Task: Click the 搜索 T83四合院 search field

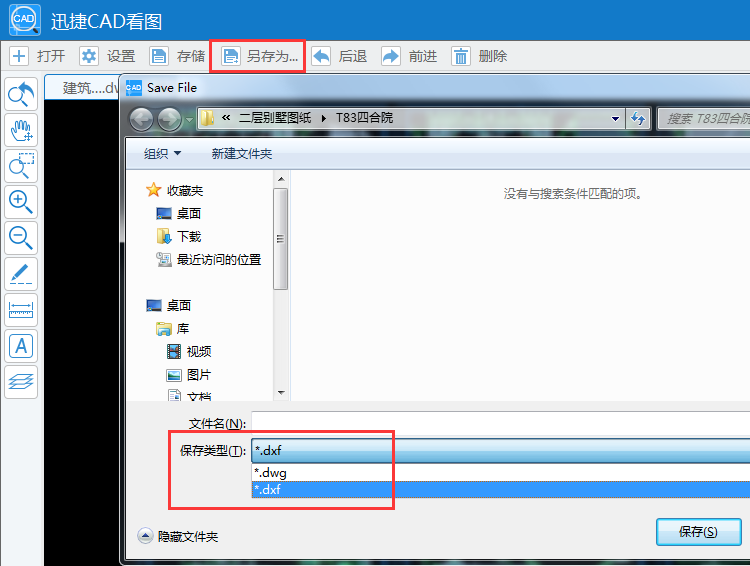Action: pyautogui.click(x=704, y=118)
